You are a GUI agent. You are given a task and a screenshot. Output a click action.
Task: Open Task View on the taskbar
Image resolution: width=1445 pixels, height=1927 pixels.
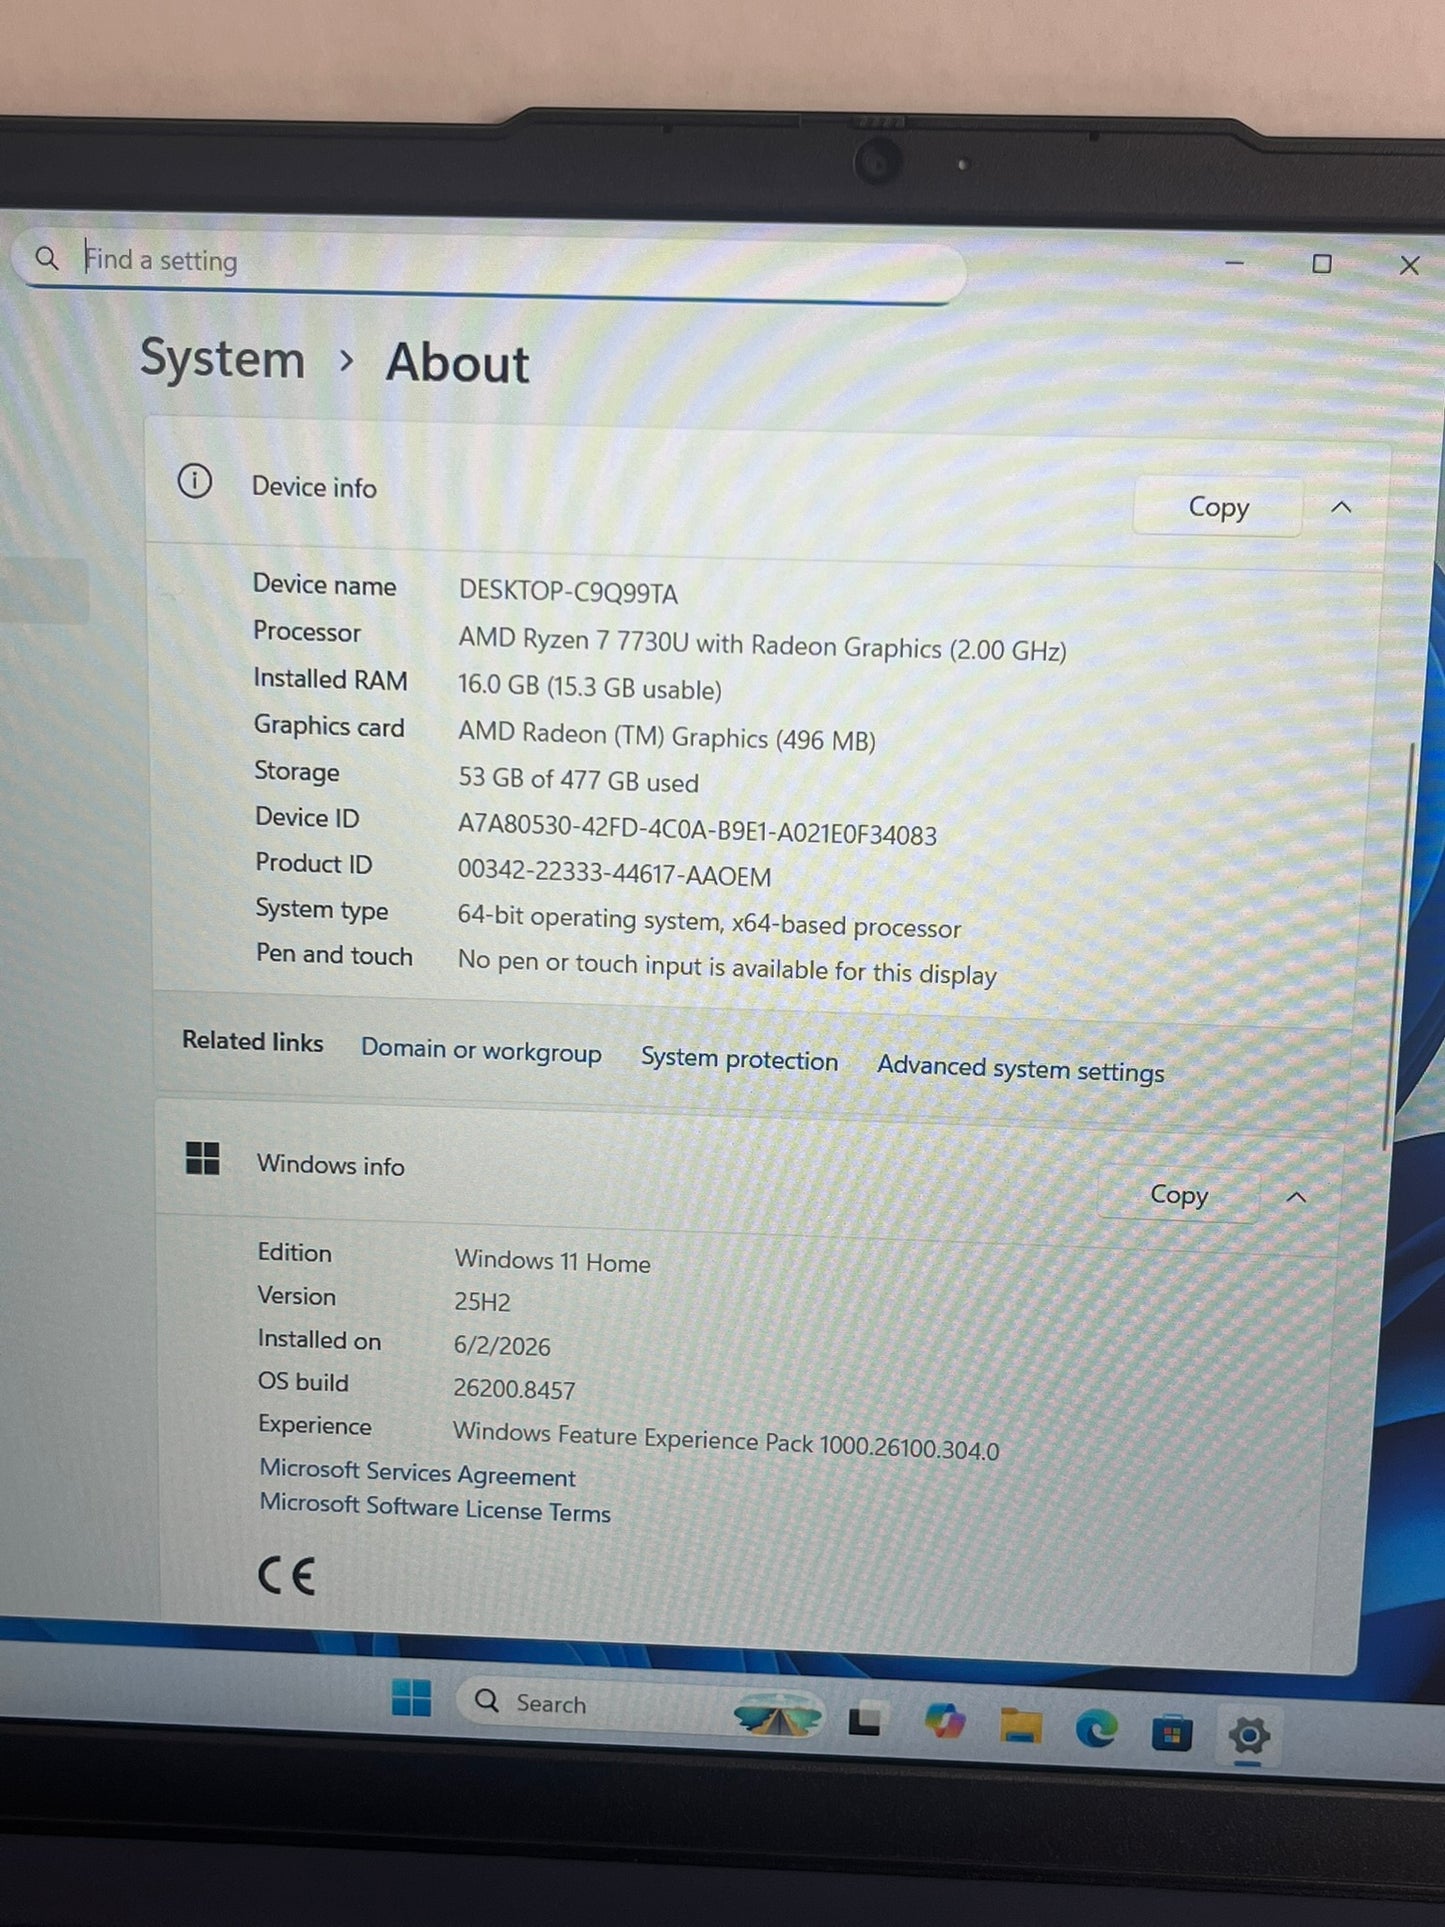(865, 1720)
